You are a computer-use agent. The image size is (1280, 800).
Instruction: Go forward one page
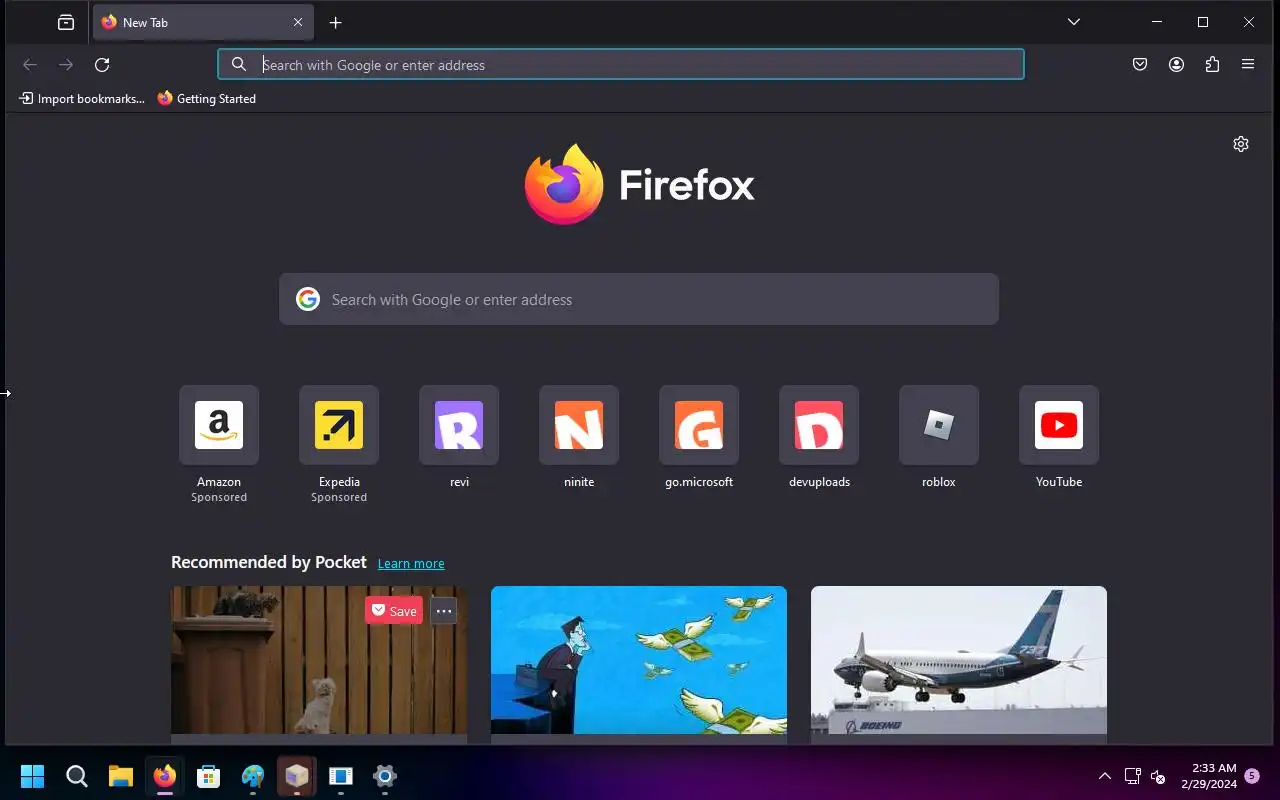tap(66, 65)
